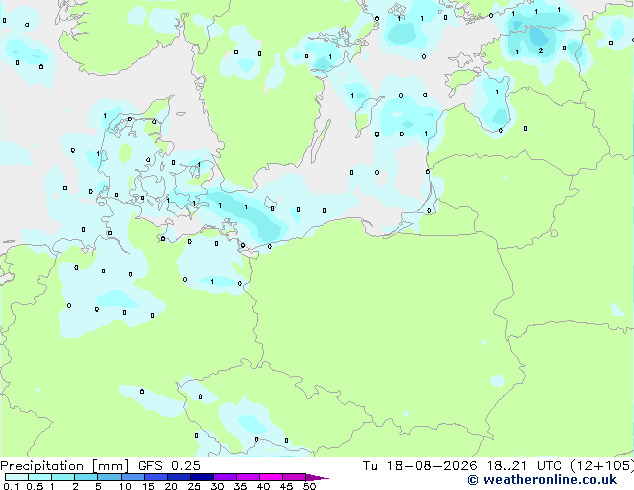This screenshot has width=634, height=490.
Task: Click the '35' legend scale label
Action: pyautogui.click(x=240, y=486)
